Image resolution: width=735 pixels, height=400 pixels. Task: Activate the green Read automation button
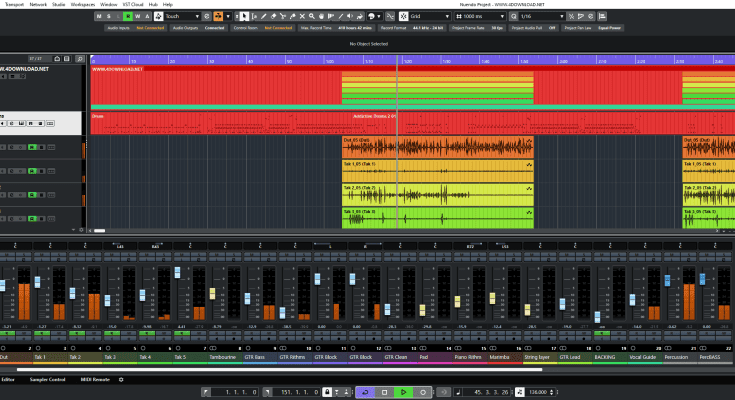click(126, 17)
